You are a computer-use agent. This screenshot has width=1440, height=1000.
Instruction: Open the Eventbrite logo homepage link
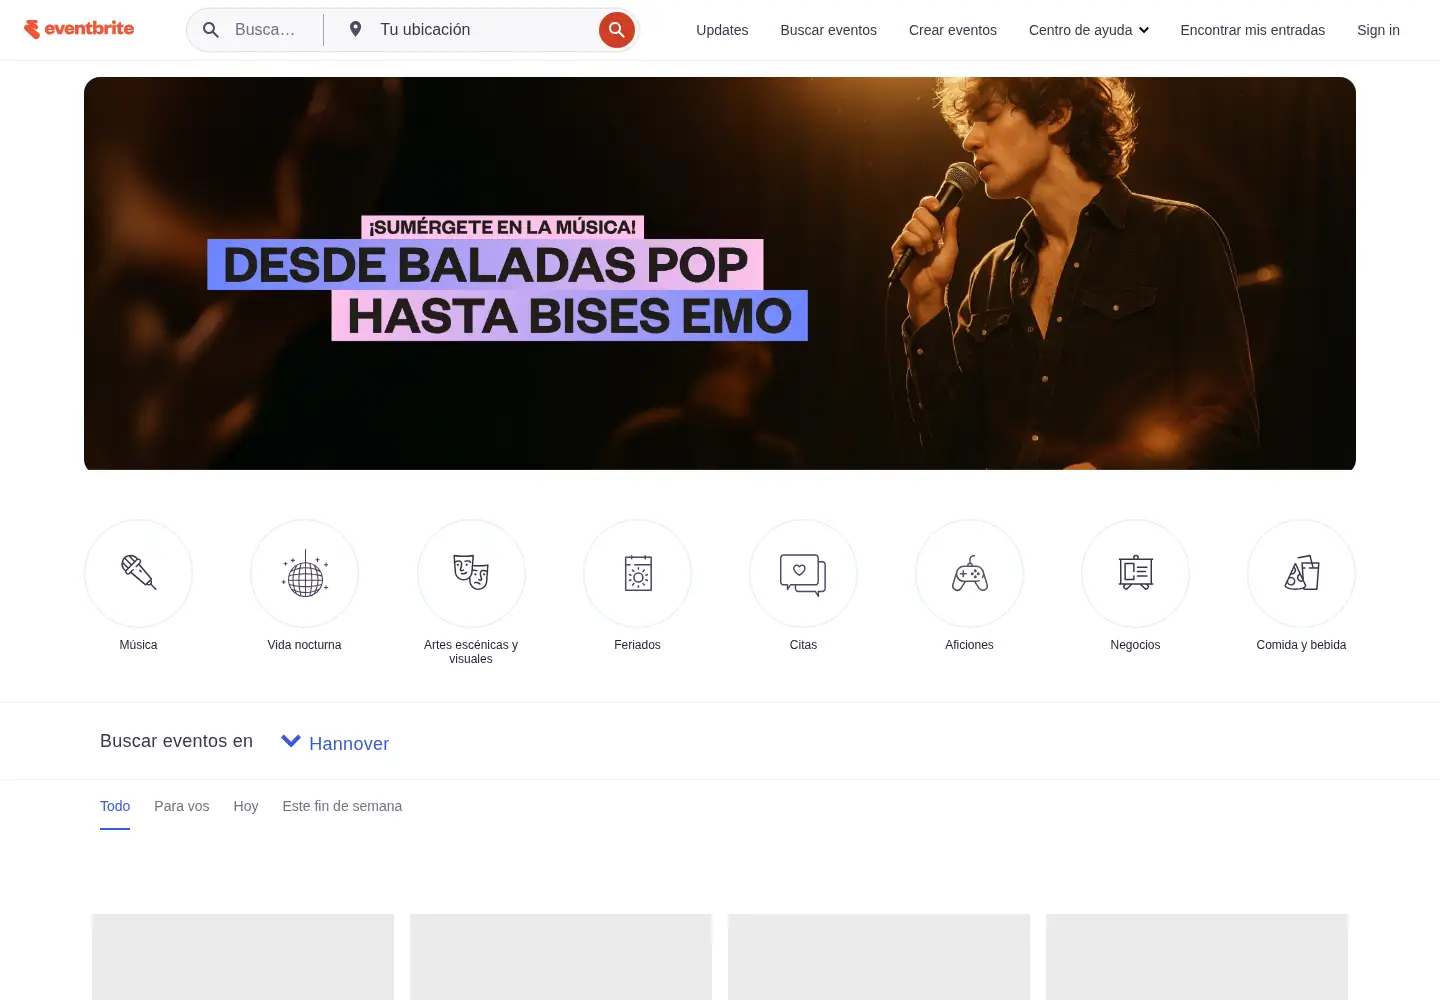point(79,29)
